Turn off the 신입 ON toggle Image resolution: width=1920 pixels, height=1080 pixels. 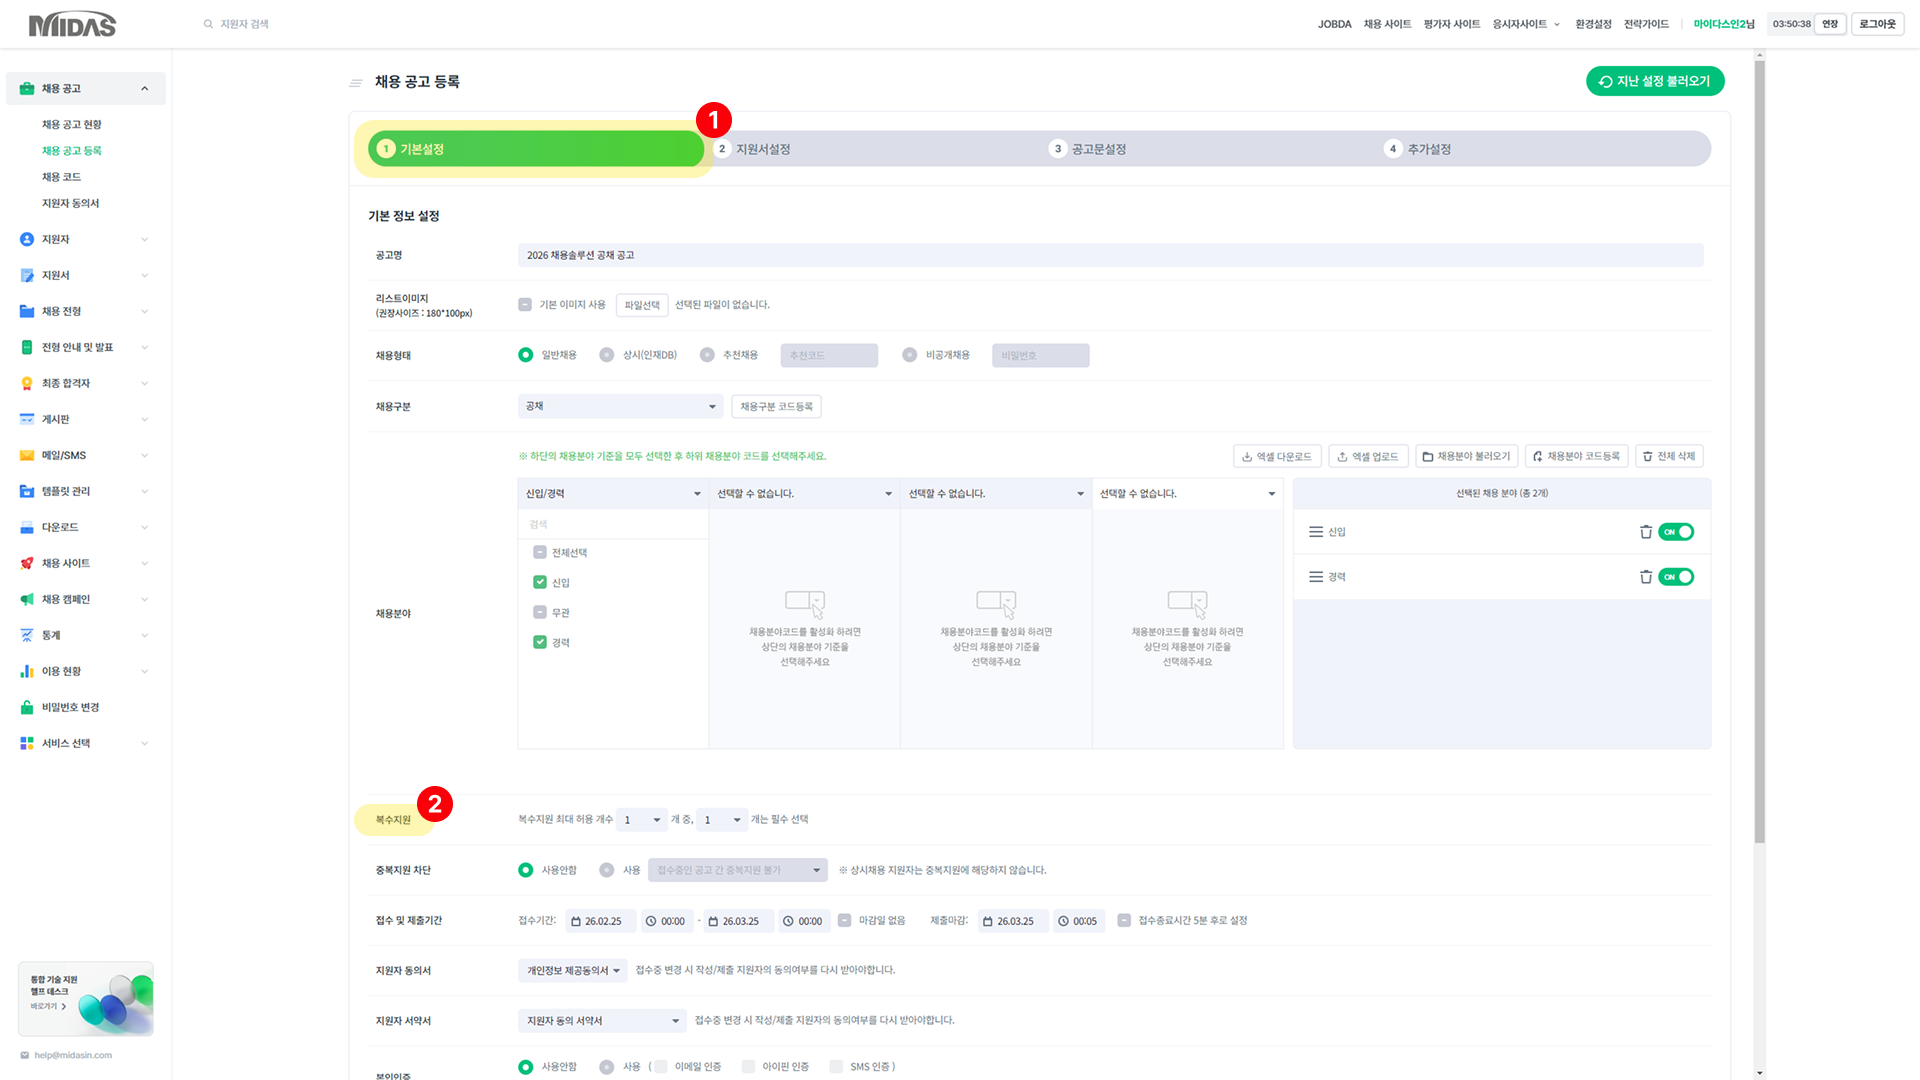(1676, 532)
